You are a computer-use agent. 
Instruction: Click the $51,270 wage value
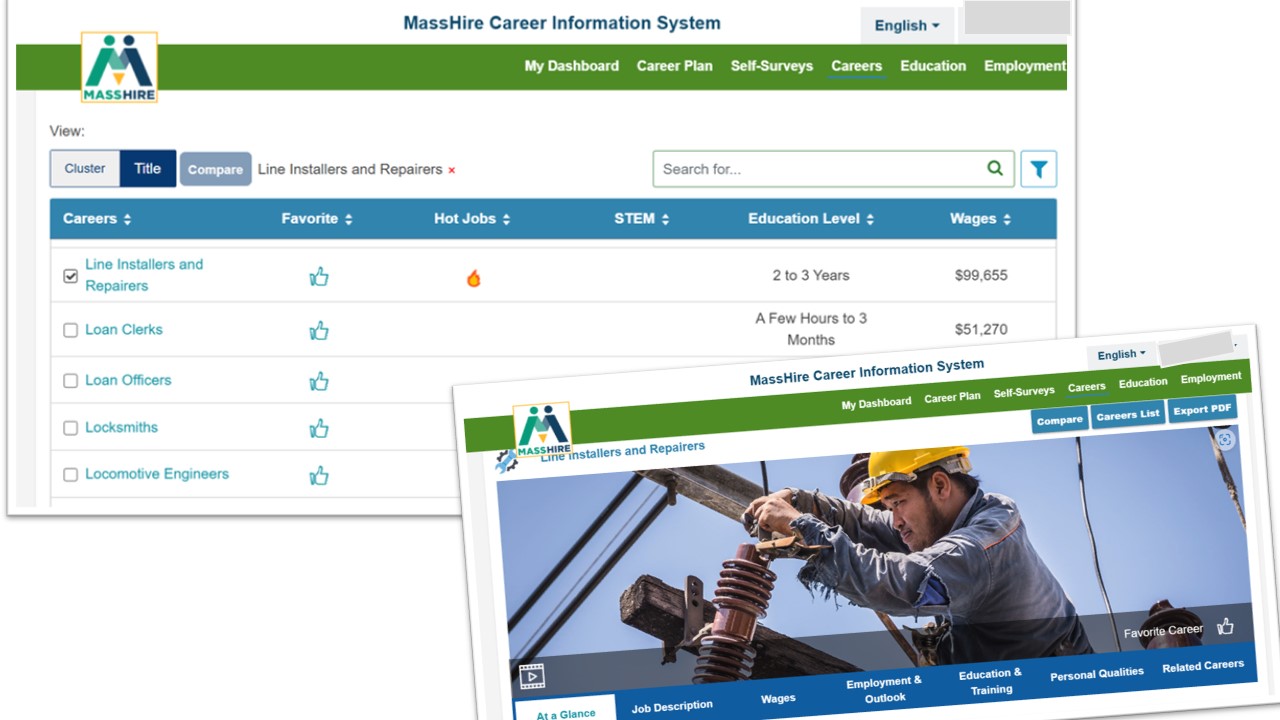tap(981, 329)
